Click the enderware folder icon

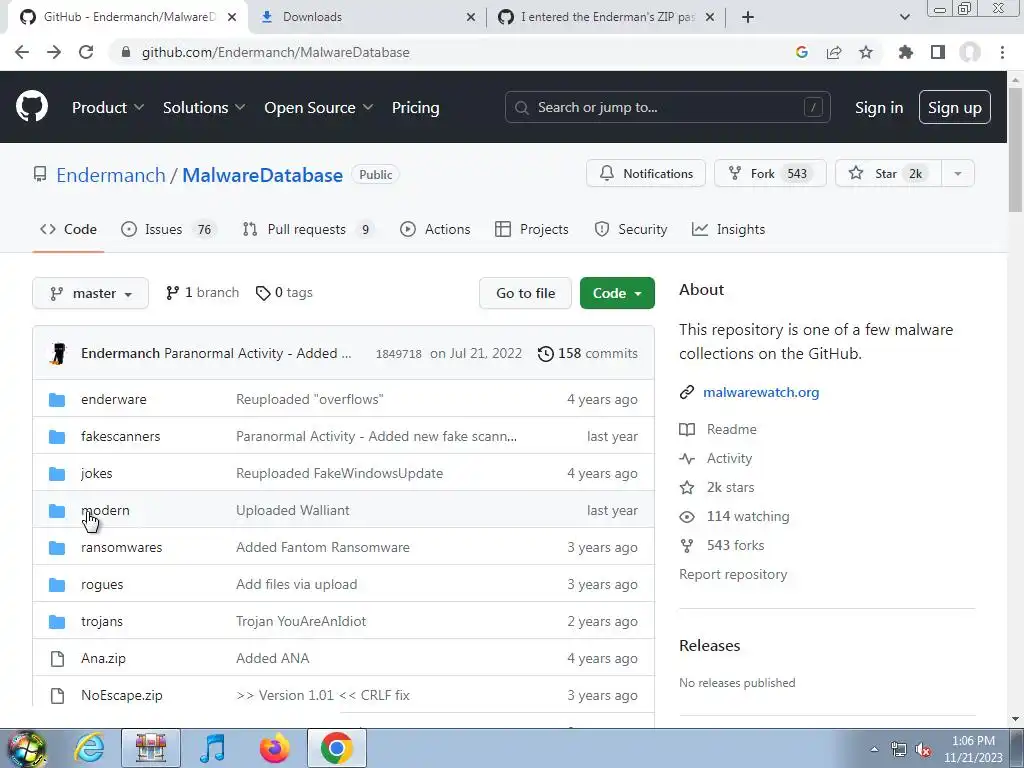(57, 399)
